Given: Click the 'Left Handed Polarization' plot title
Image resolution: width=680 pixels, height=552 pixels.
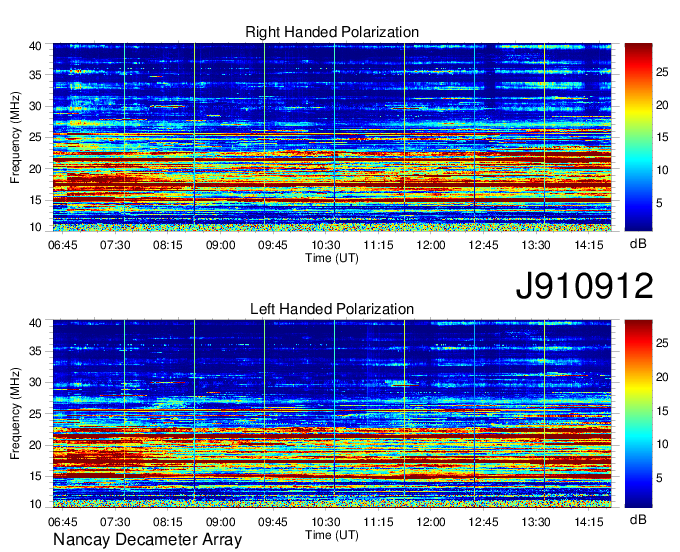Looking at the screenshot, I should click(x=332, y=309).
